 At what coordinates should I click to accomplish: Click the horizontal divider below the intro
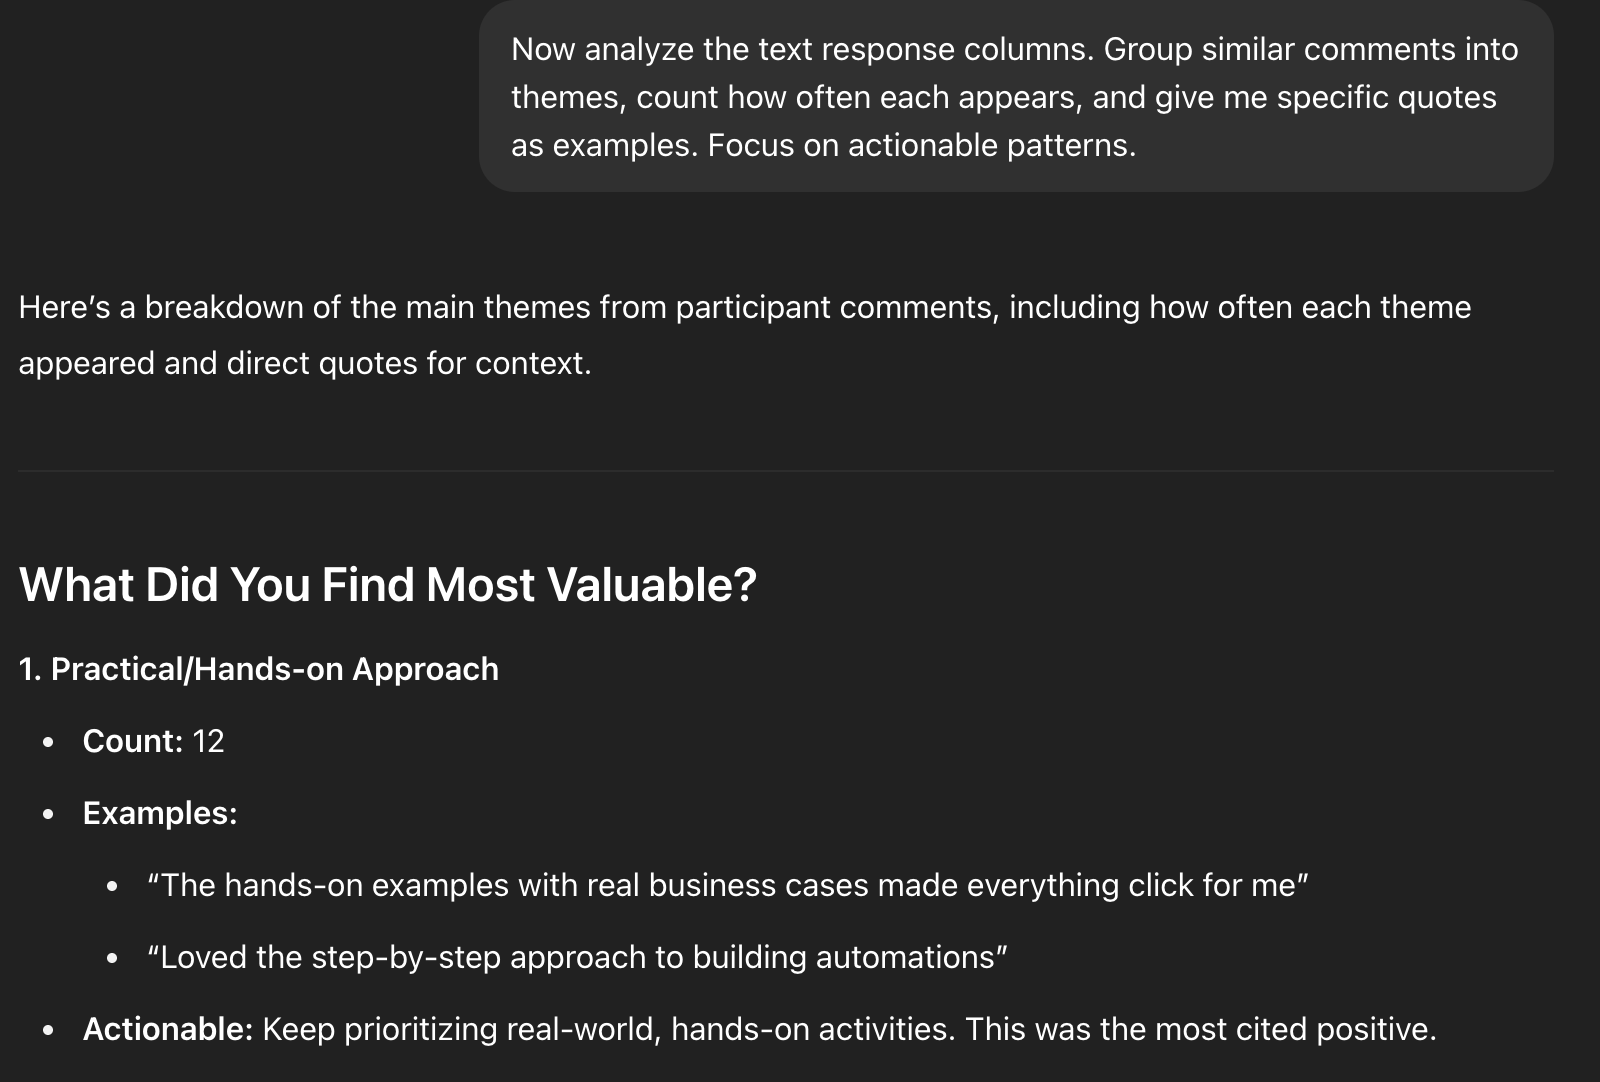[786, 470]
